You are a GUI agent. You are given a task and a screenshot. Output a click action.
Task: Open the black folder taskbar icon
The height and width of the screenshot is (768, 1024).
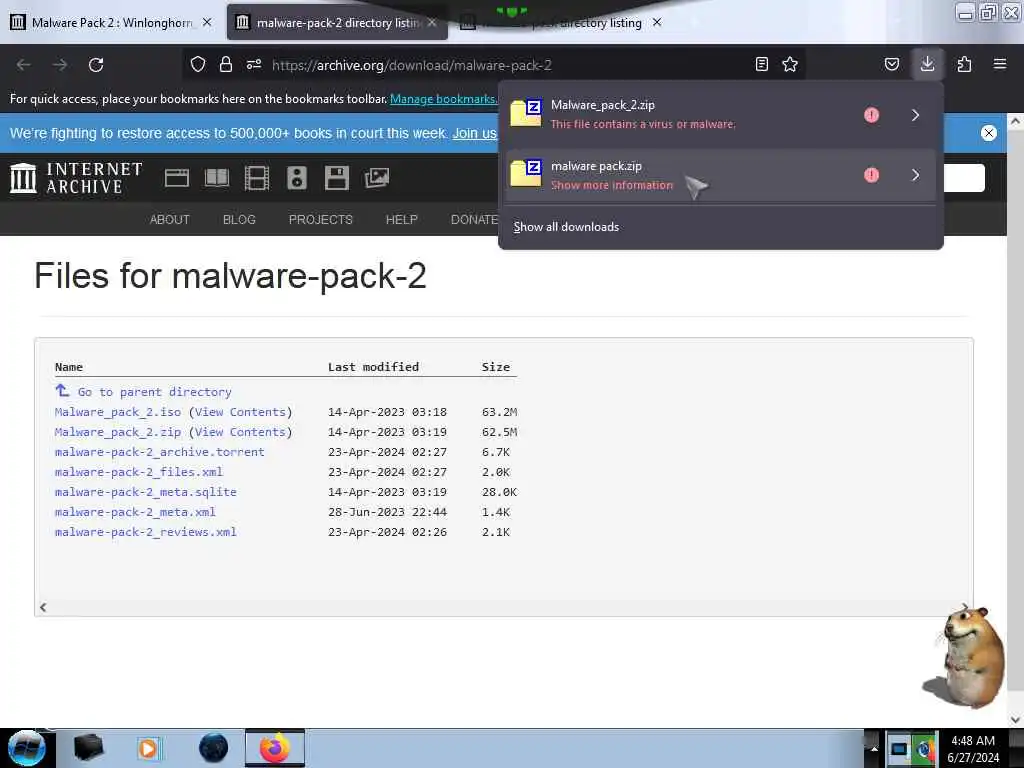tap(88, 748)
